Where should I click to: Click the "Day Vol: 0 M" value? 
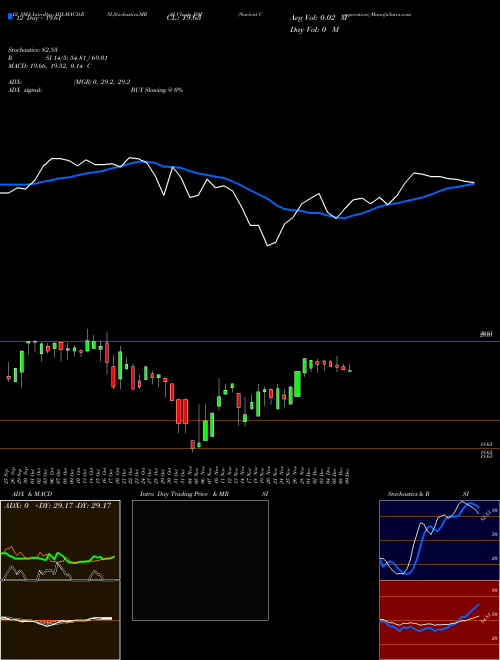point(314,30)
